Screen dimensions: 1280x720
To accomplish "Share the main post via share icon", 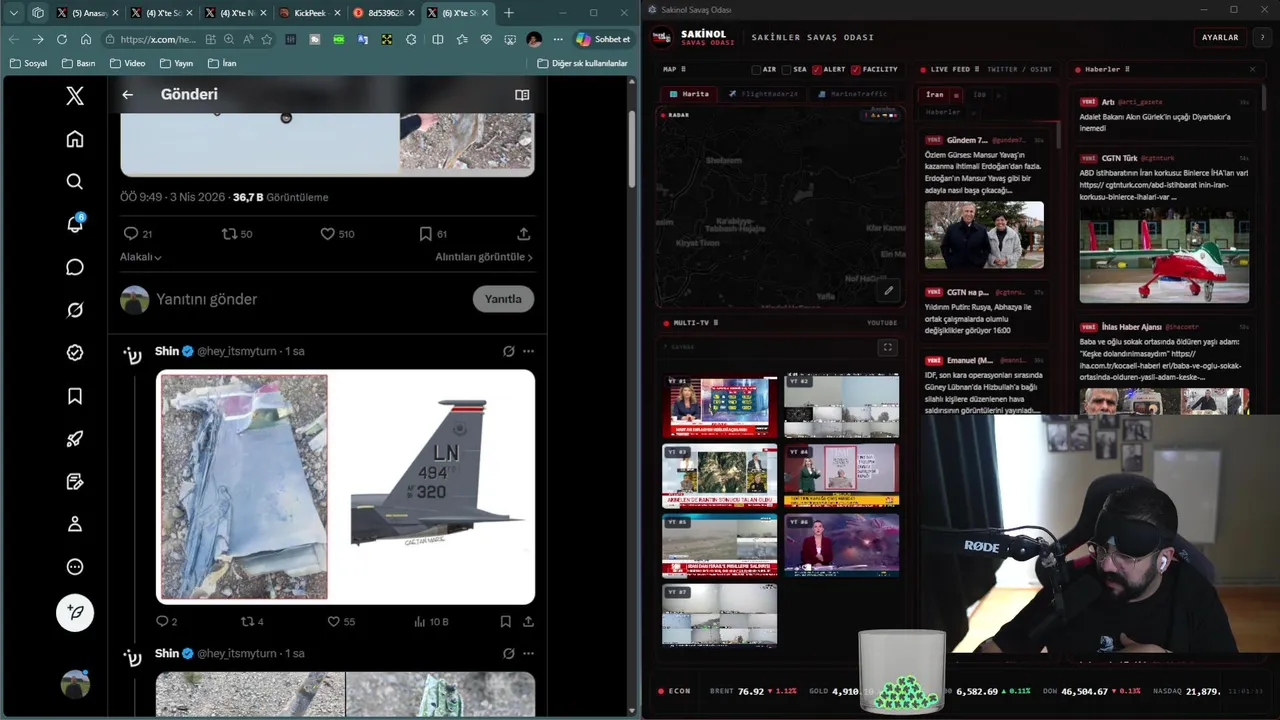I will pyautogui.click(x=523, y=234).
